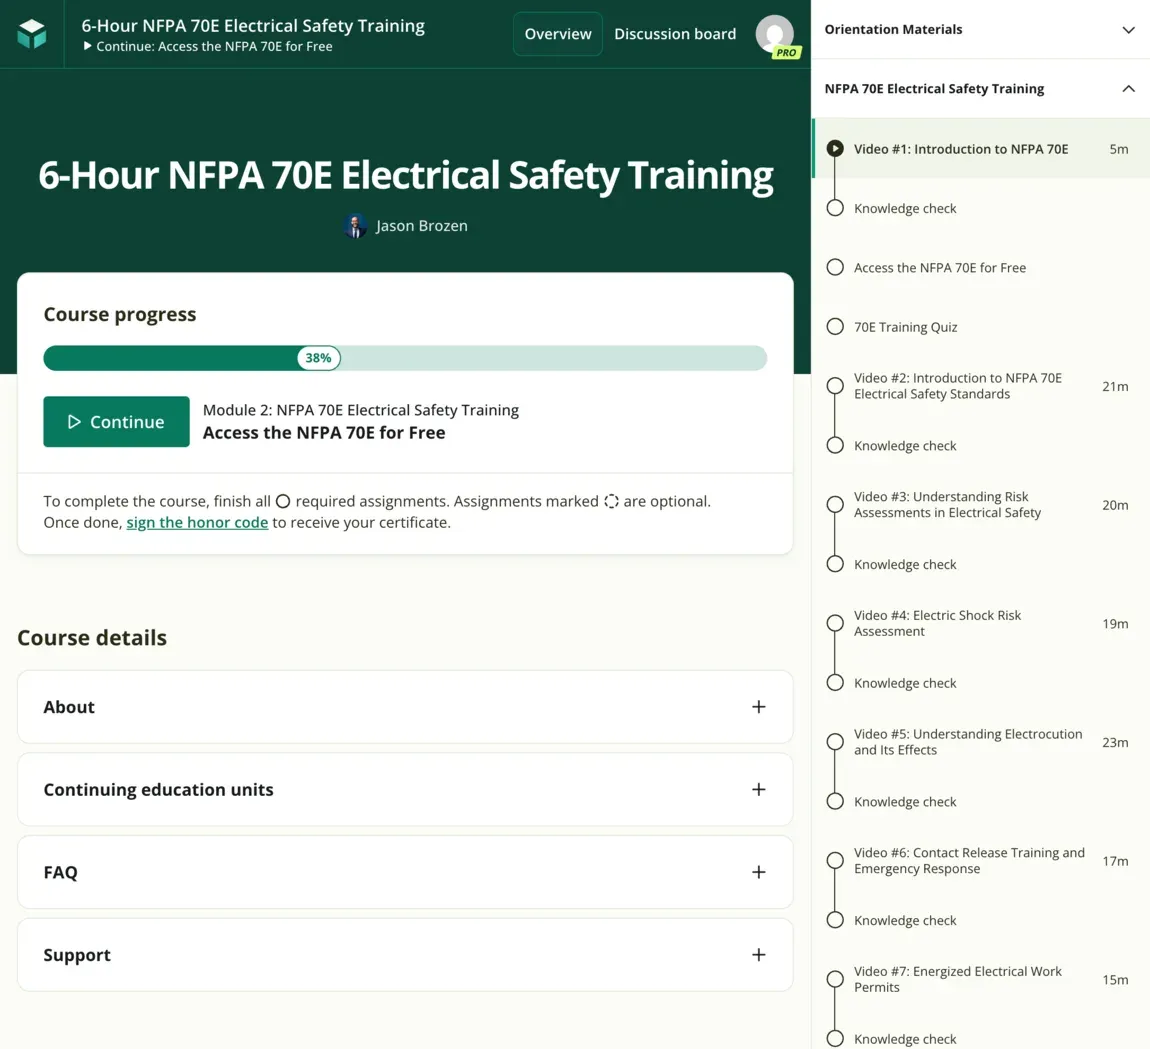Open the Knowledge check below Video #6
Screen dimensions: 1150x1049
click(981, 921)
